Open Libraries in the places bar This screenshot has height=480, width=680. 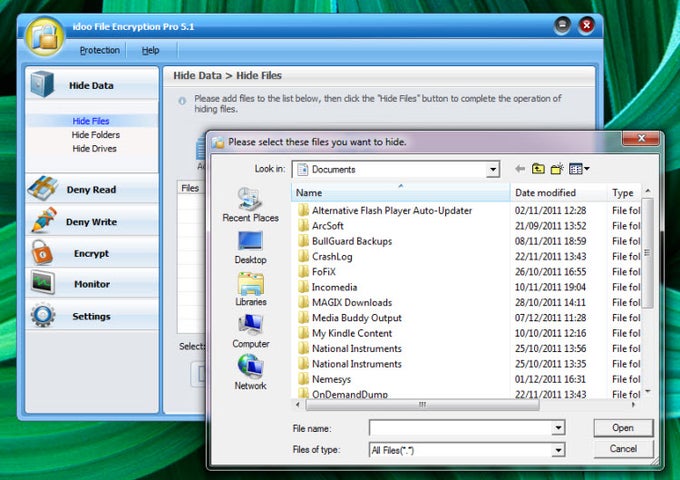pyautogui.click(x=250, y=289)
